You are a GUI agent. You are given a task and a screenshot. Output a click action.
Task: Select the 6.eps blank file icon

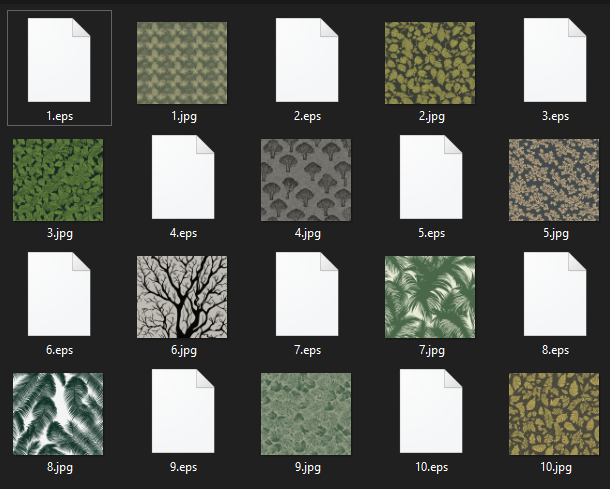pos(59,294)
